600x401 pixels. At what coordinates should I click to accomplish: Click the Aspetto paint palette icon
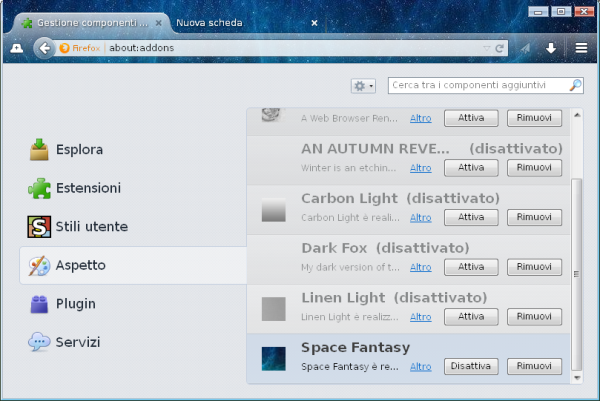(39, 266)
